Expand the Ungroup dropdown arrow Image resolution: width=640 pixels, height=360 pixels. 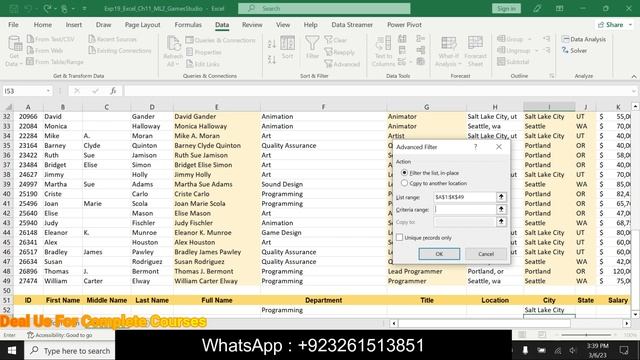(x=536, y=51)
